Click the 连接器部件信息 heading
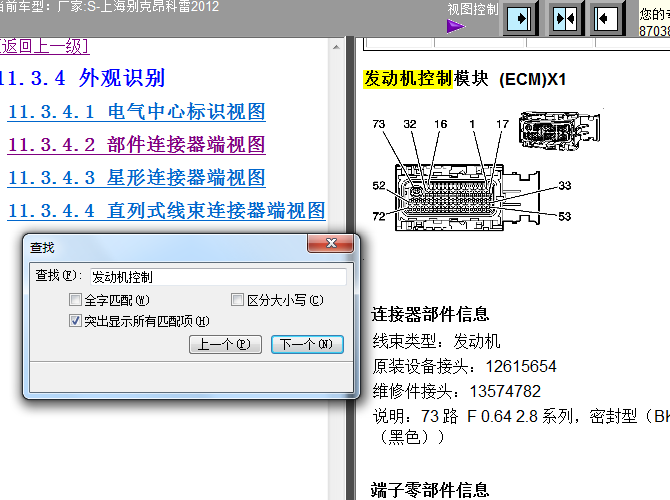The image size is (670, 500). (x=430, y=314)
